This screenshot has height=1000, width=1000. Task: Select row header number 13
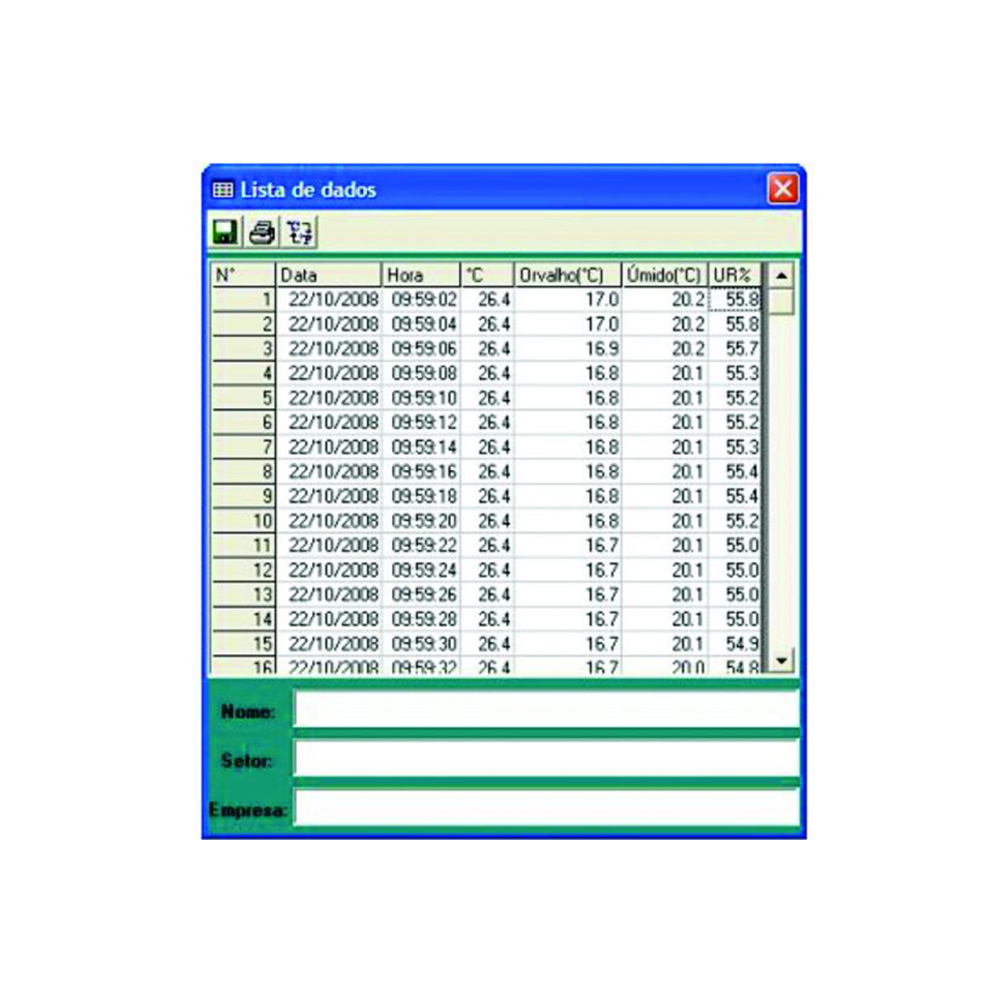point(243,594)
